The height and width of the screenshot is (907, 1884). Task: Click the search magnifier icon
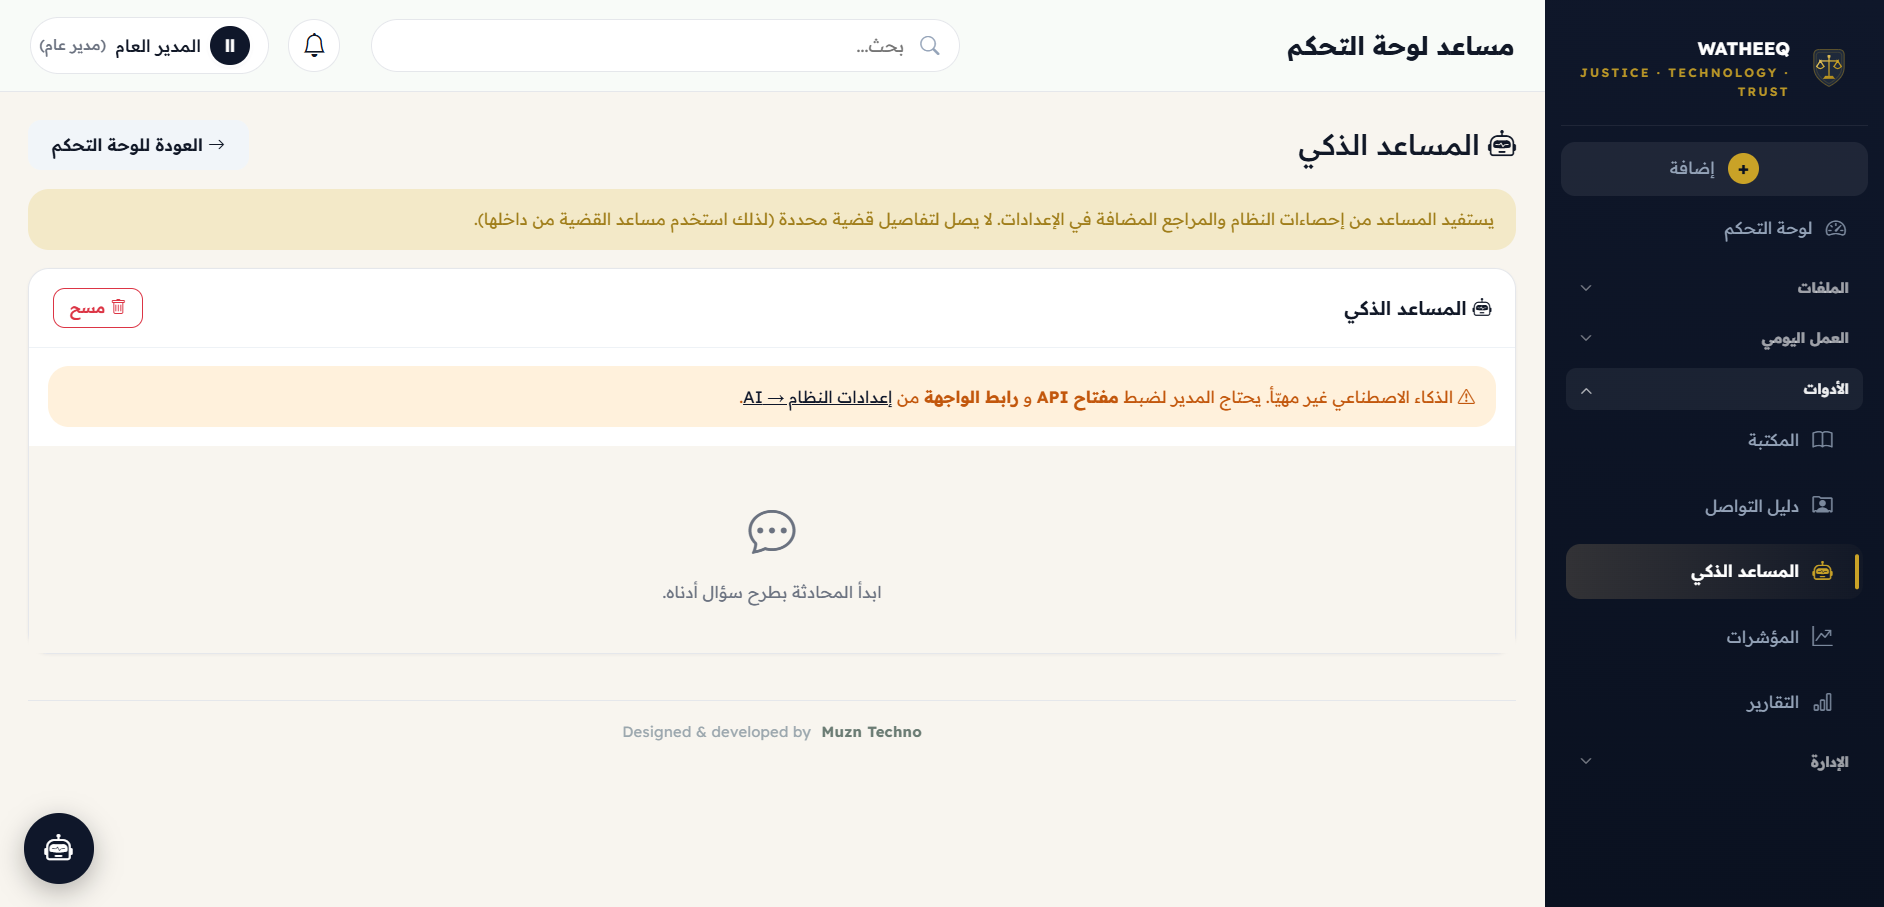(x=929, y=46)
